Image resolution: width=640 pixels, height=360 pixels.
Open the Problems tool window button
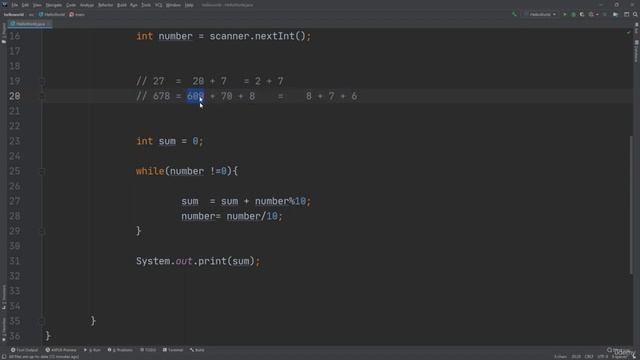click(x=120, y=350)
